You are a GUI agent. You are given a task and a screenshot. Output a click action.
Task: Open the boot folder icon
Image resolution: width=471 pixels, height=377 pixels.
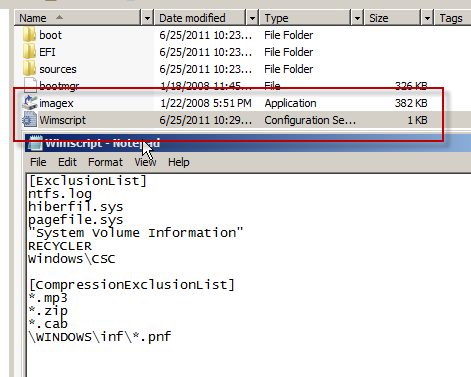(29, 35)
